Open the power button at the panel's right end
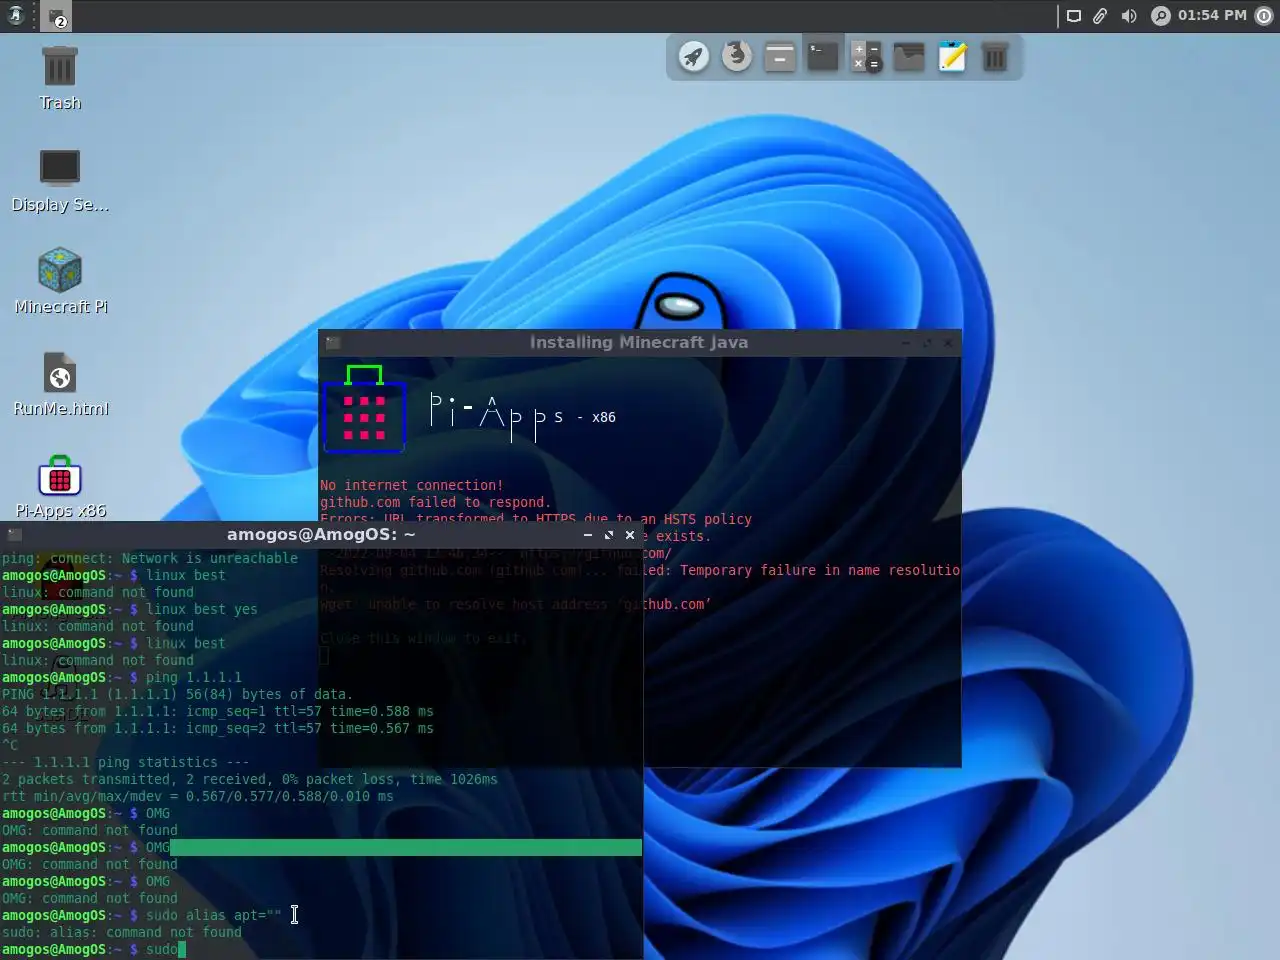The width and height of the screenshot is (1280, 960). [1264, 16]
